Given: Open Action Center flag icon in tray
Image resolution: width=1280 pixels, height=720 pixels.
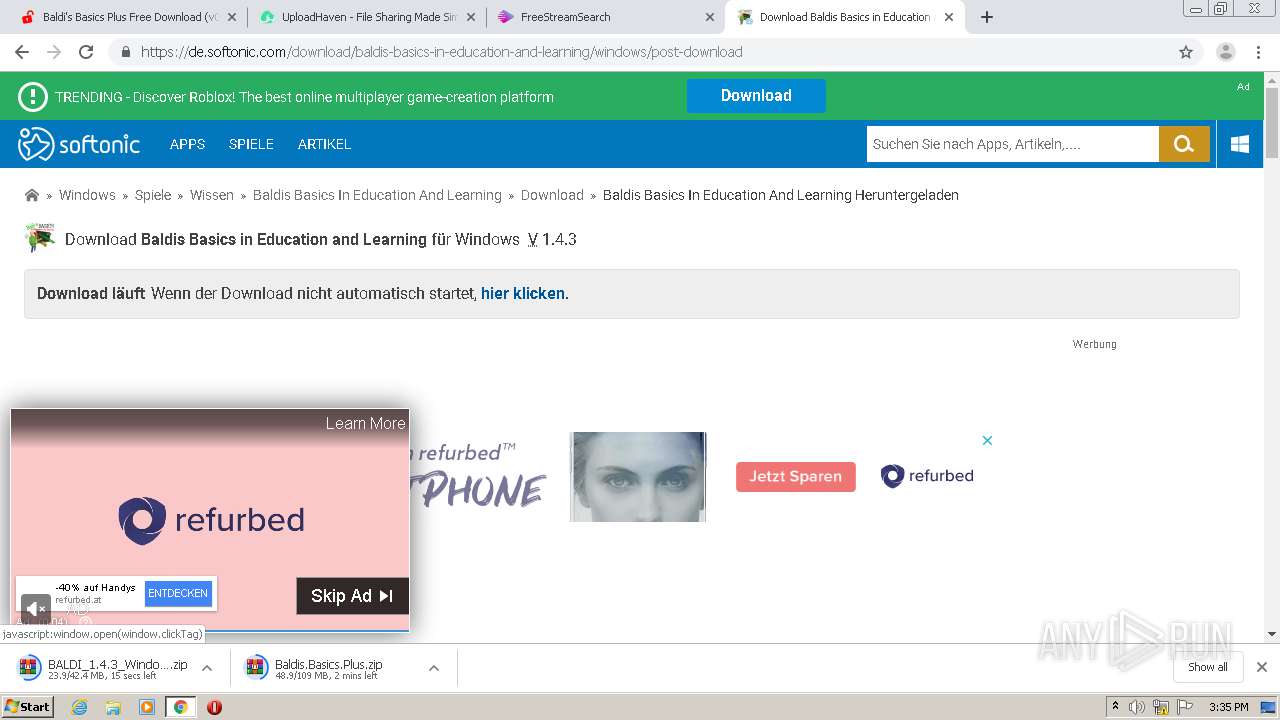Looking at the screenshot, I should [1185, 707].
